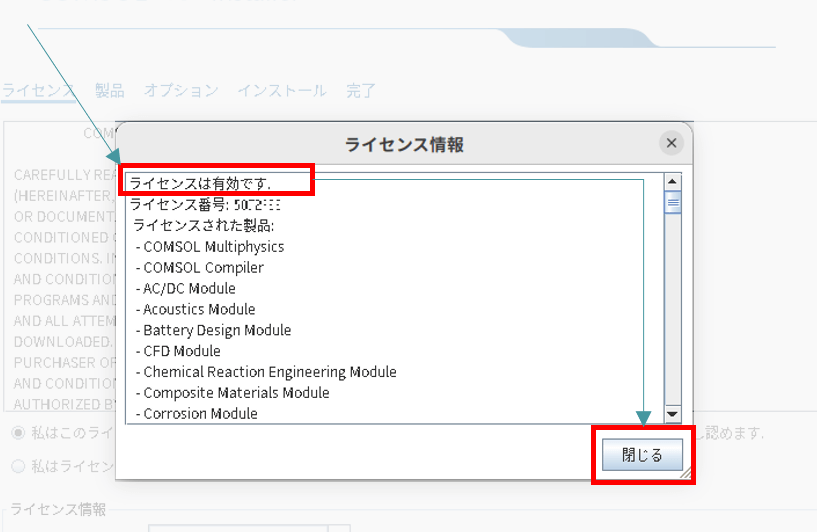The image size is (817, 532).
Task: Click the scrollbar thumb in license info
Action: click(x=673, y=202)
